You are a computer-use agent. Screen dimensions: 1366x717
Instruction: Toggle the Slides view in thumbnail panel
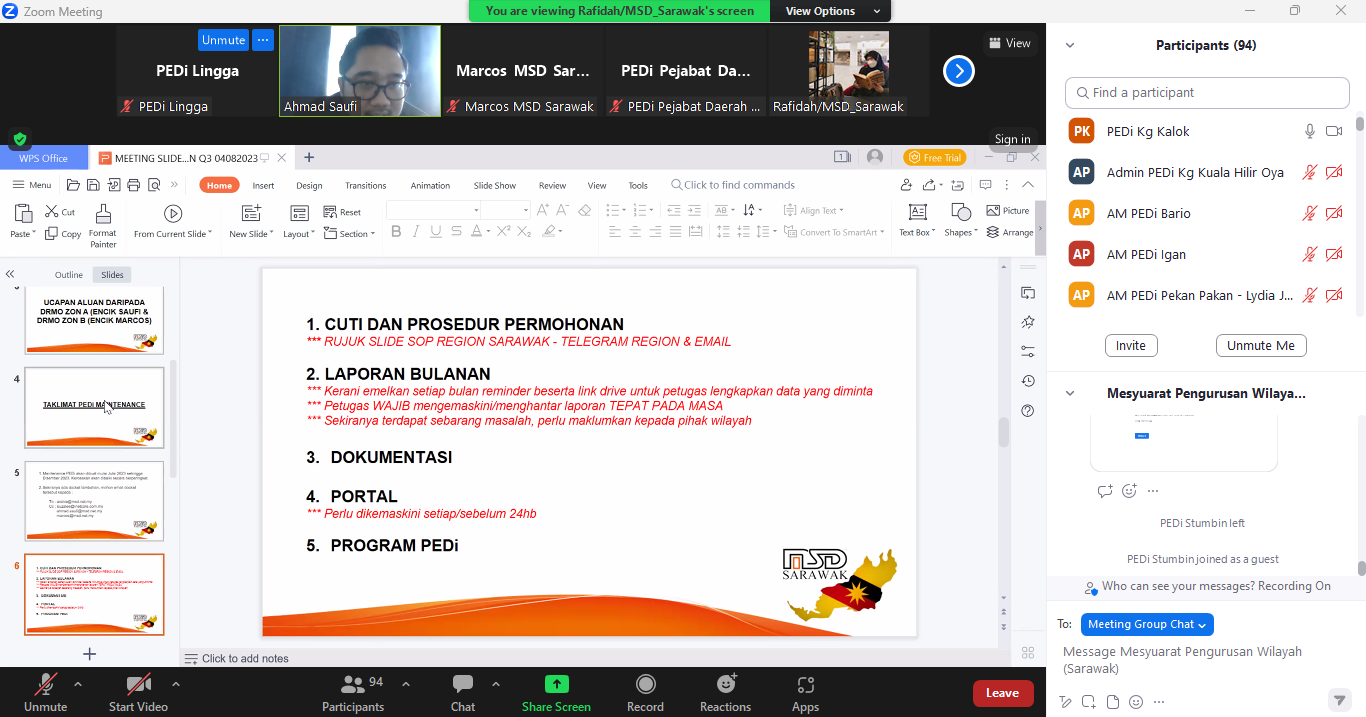pyautogui.click(x=112, y=275)
